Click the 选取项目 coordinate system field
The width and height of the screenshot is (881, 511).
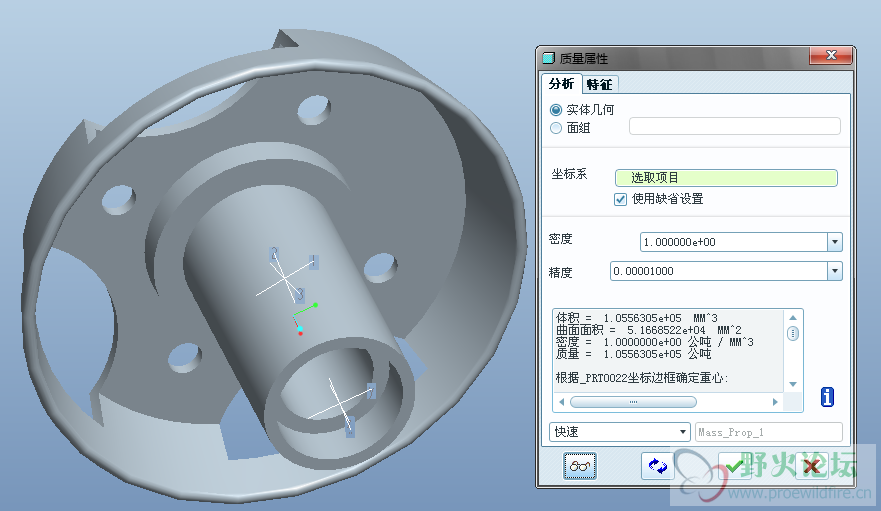[726, 178]
